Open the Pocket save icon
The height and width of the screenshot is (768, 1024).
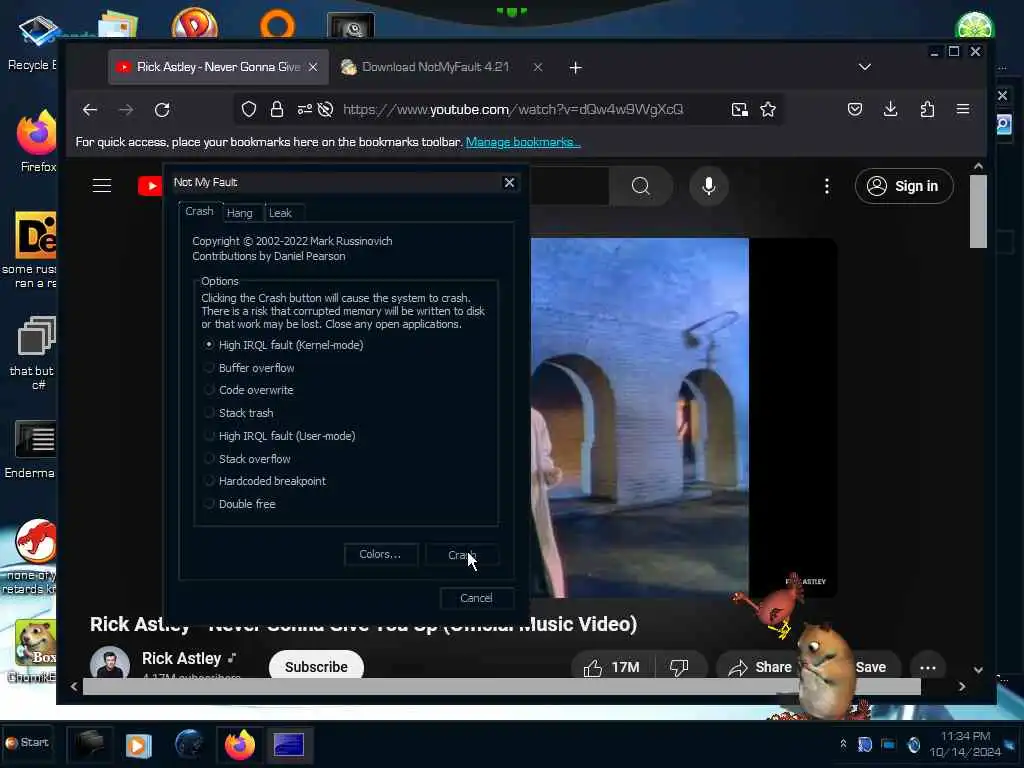click(x=855, y=109)
